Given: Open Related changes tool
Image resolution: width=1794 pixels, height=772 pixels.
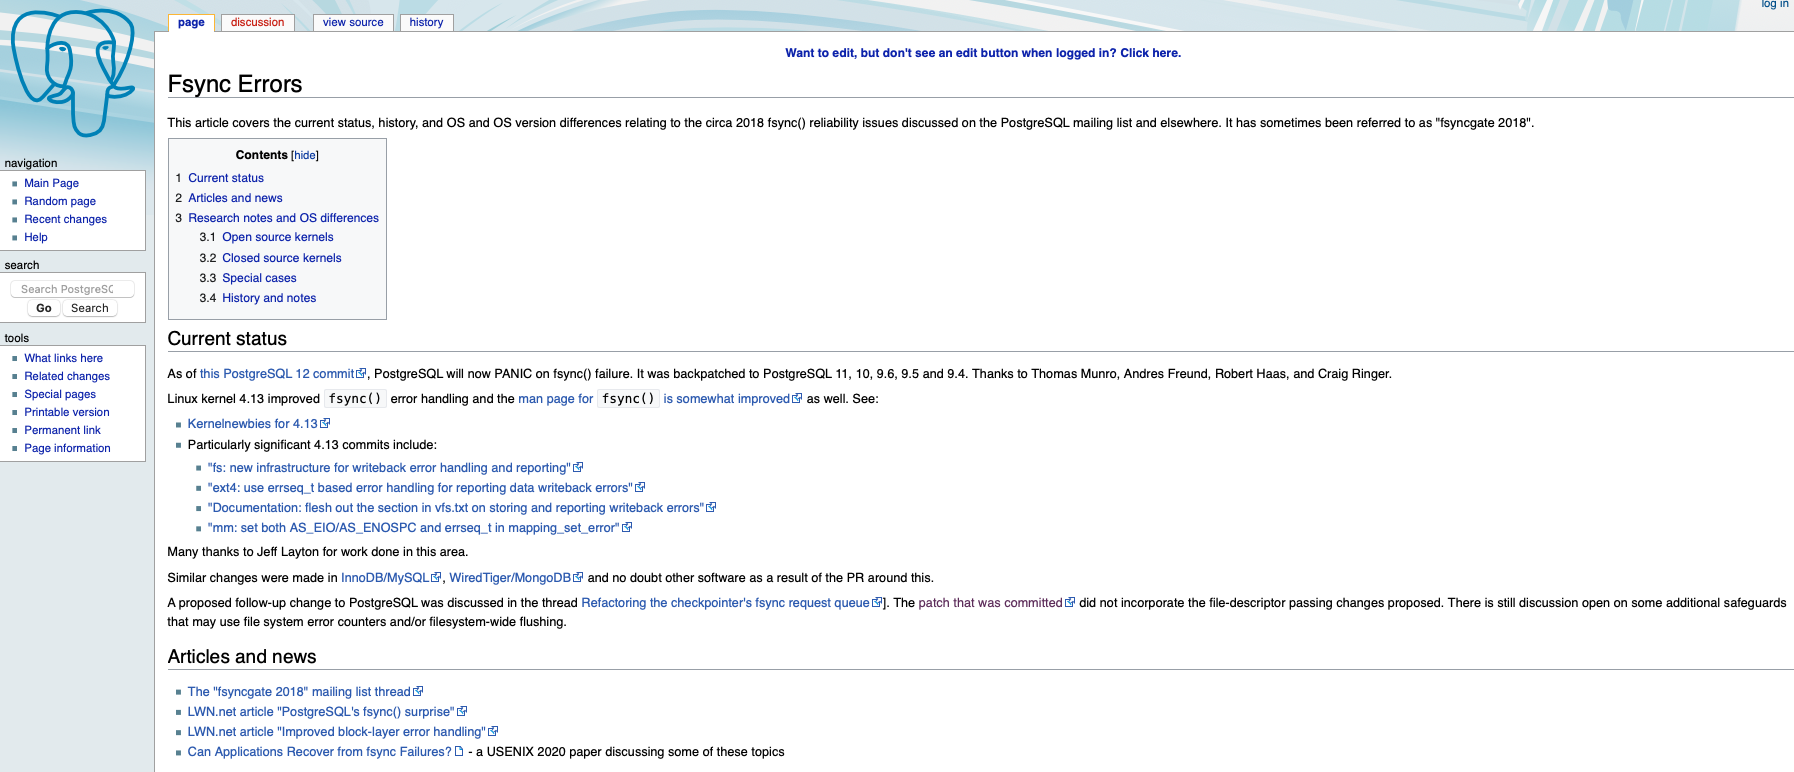Looking at the screenshot, I should (x=67, y=376).
